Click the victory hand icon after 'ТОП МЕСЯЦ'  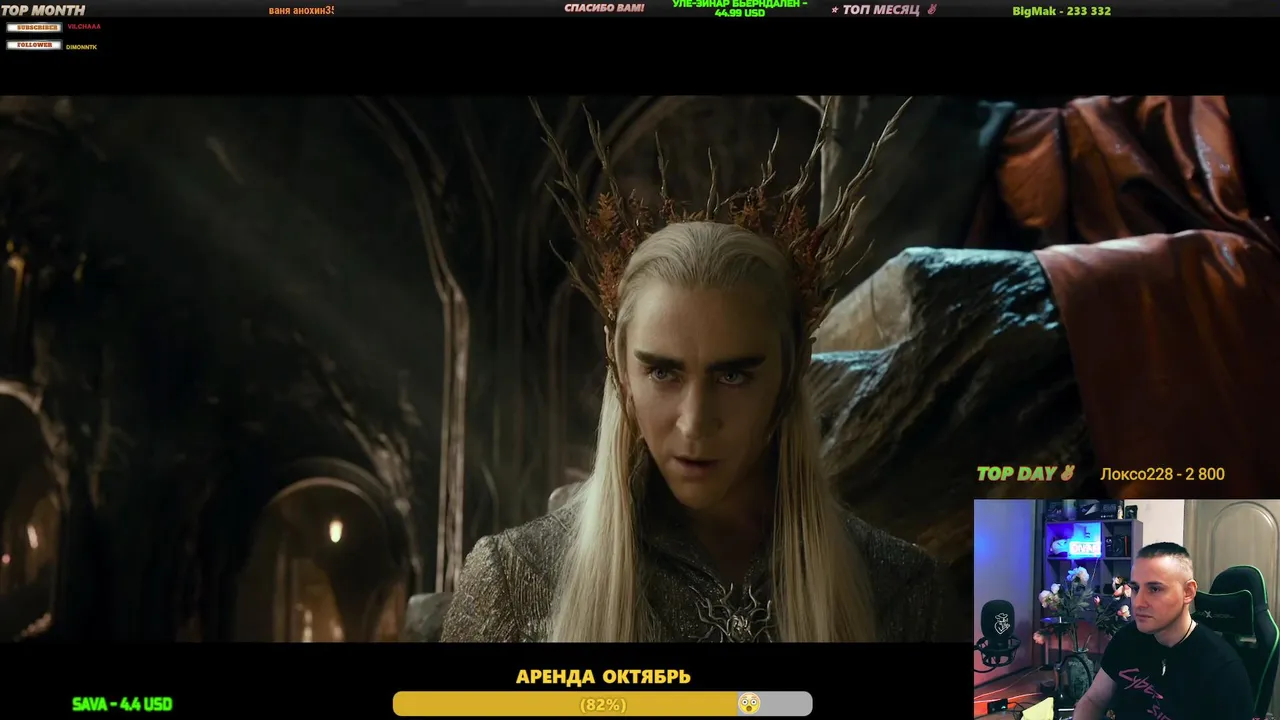[932, 10]
